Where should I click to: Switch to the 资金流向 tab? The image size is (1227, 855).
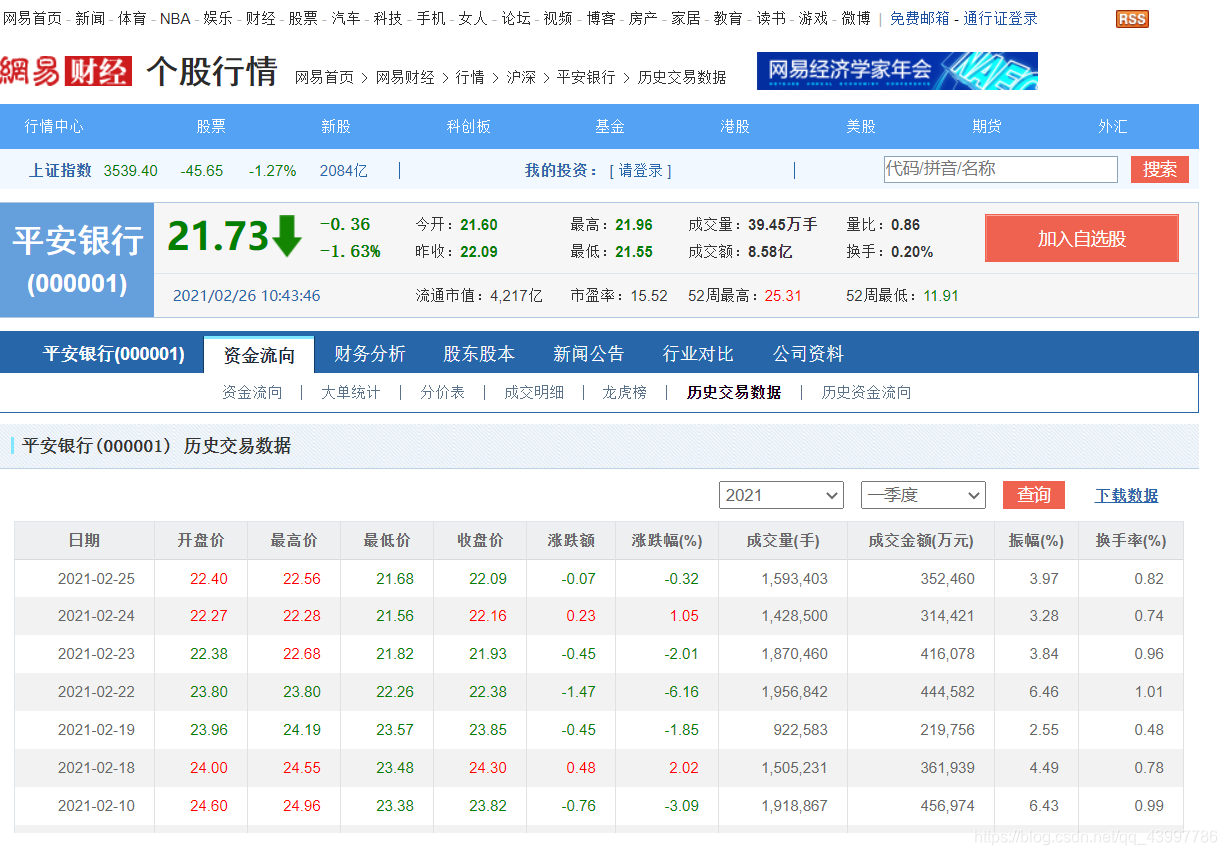click(x=259, y=354)
